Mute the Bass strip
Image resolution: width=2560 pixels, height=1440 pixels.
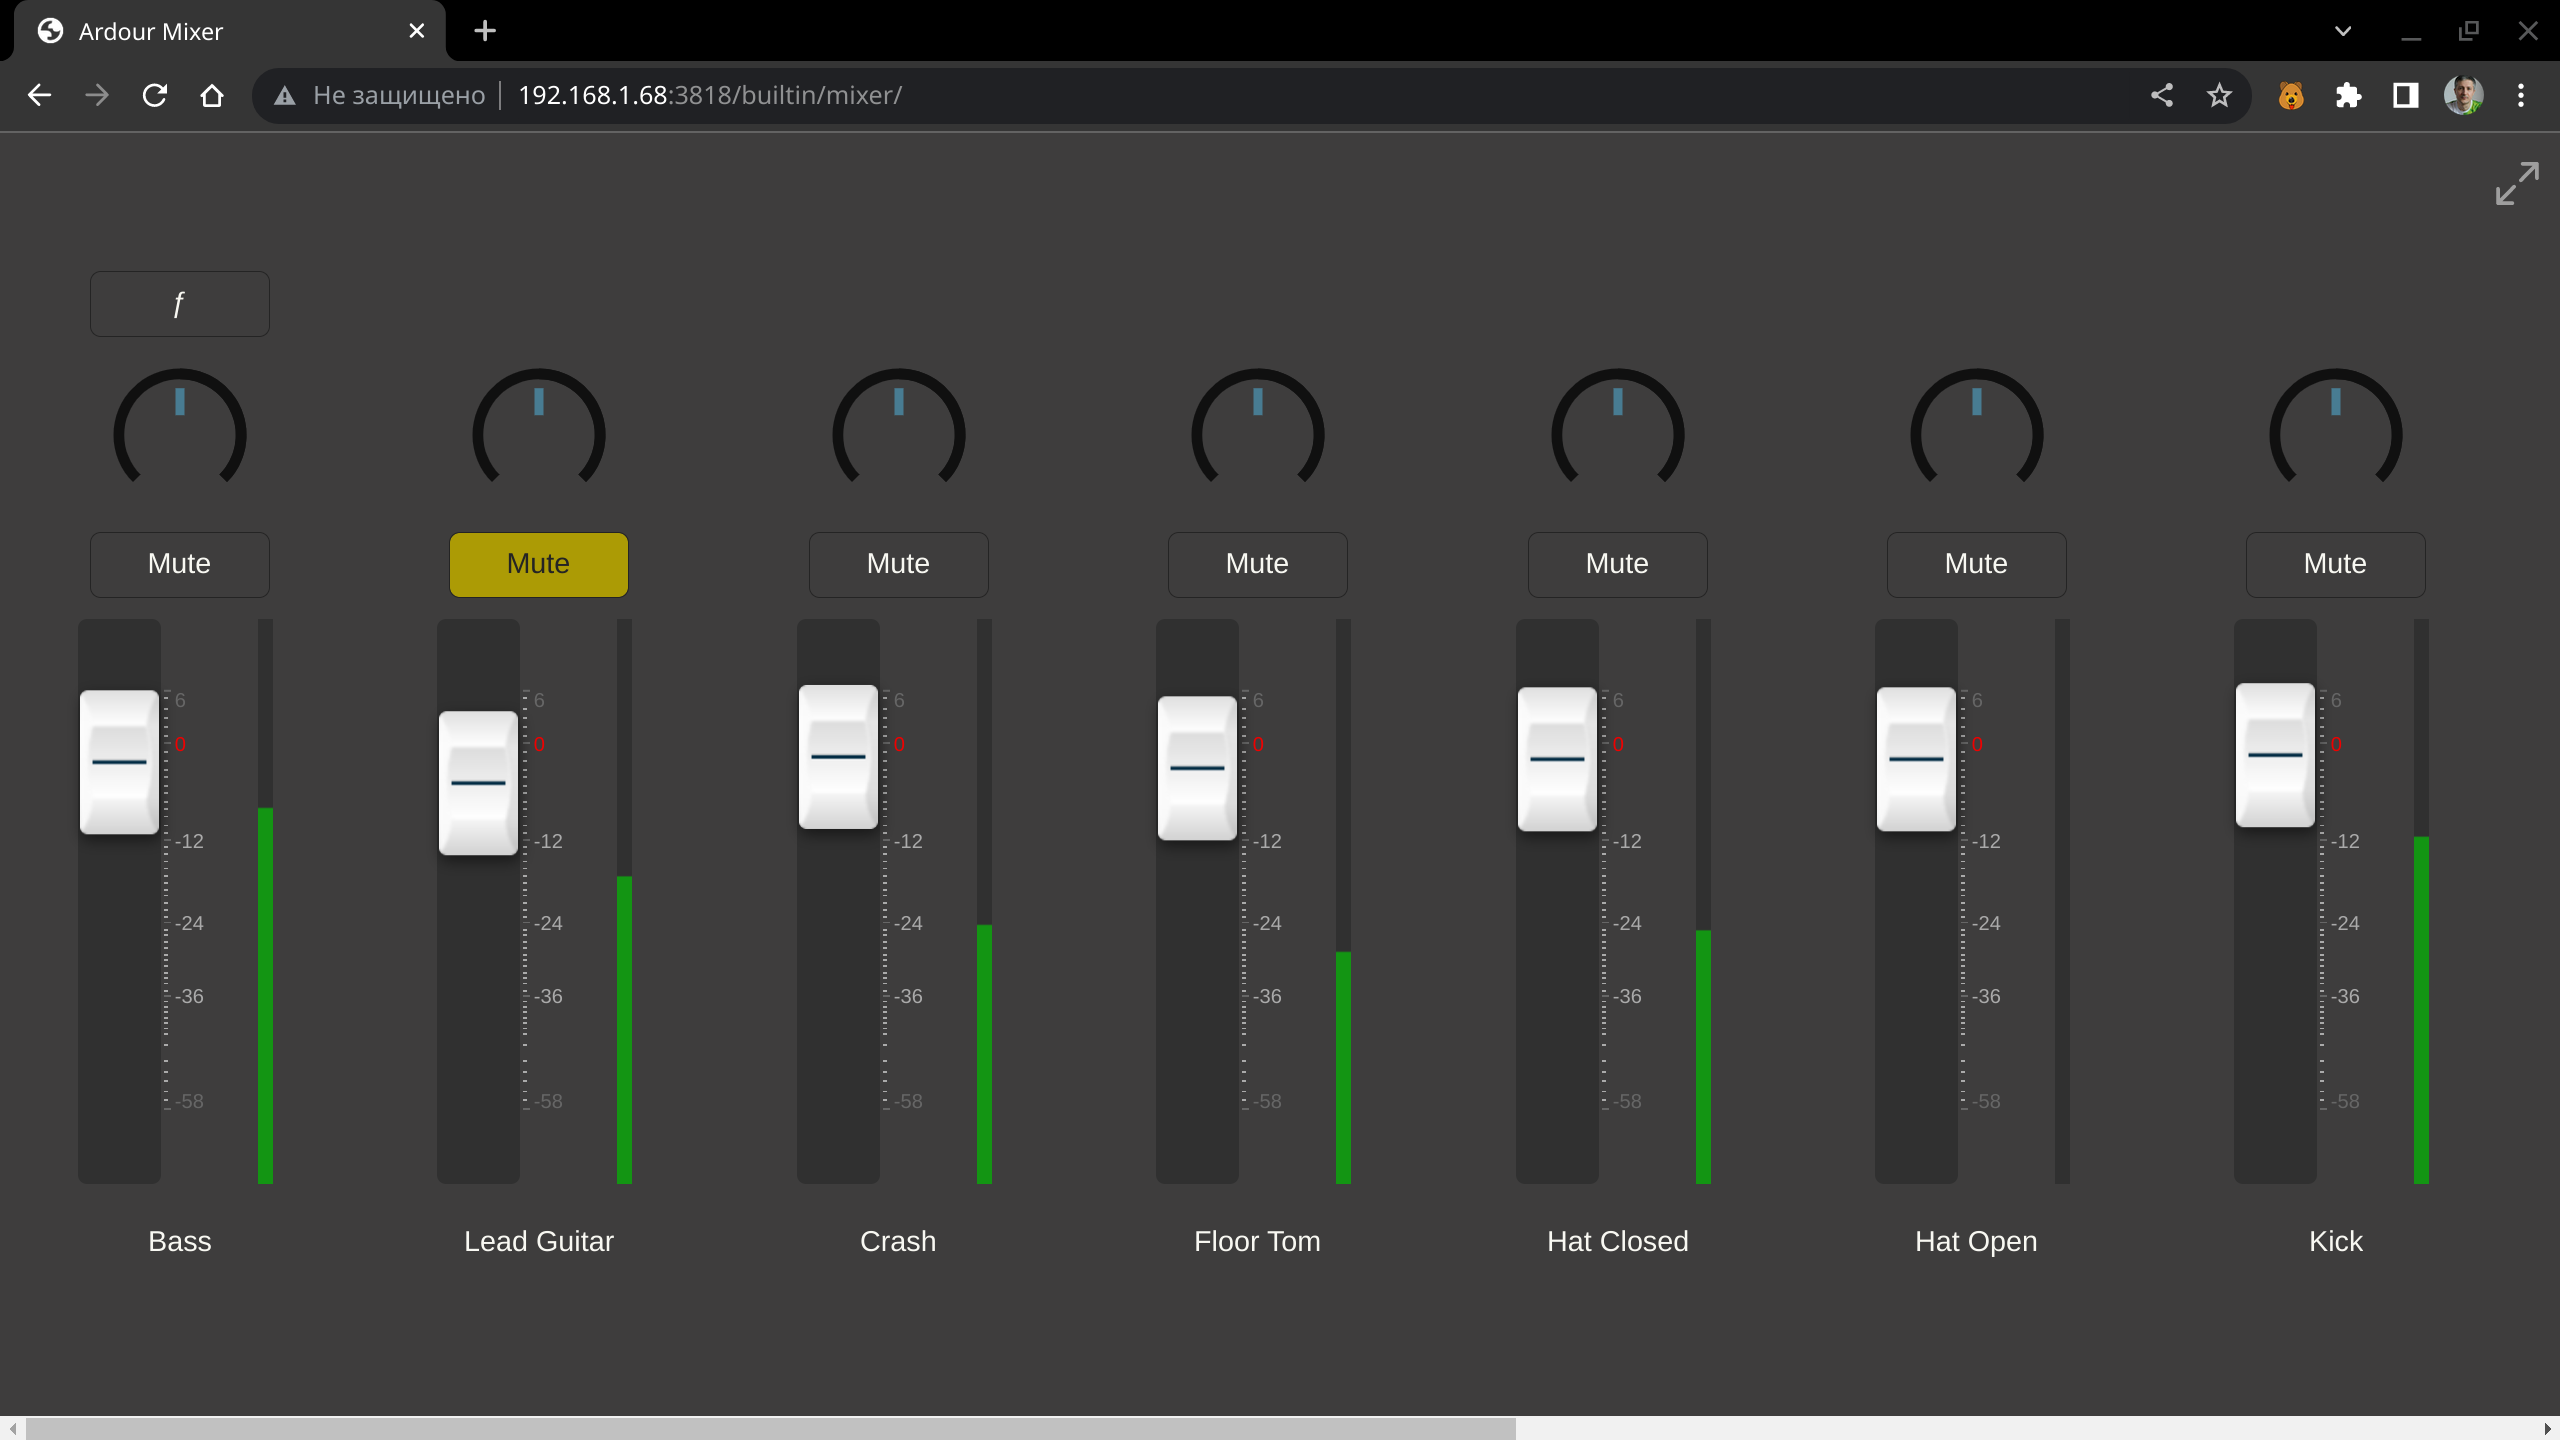(x=180, y=564)
